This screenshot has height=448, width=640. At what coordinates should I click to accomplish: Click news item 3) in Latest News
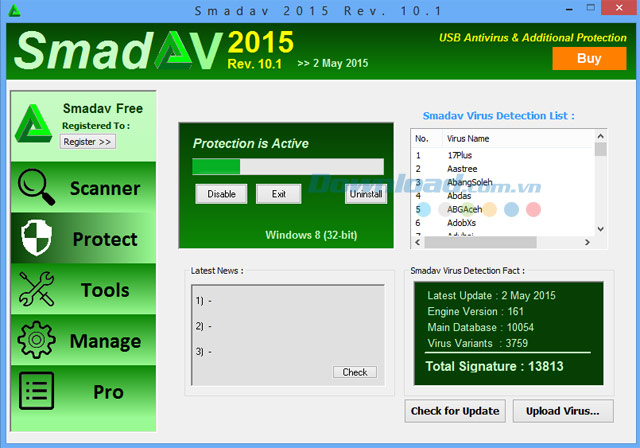[x=203, y=351]
